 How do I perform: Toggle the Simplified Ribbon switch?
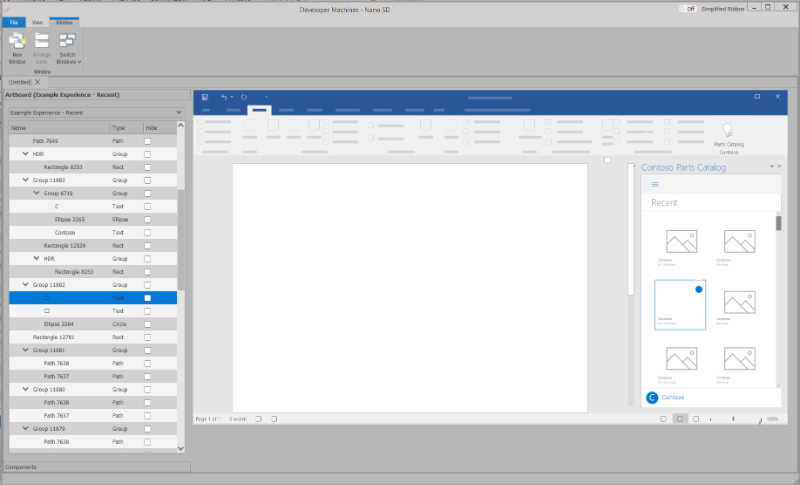tap(688, 8)
